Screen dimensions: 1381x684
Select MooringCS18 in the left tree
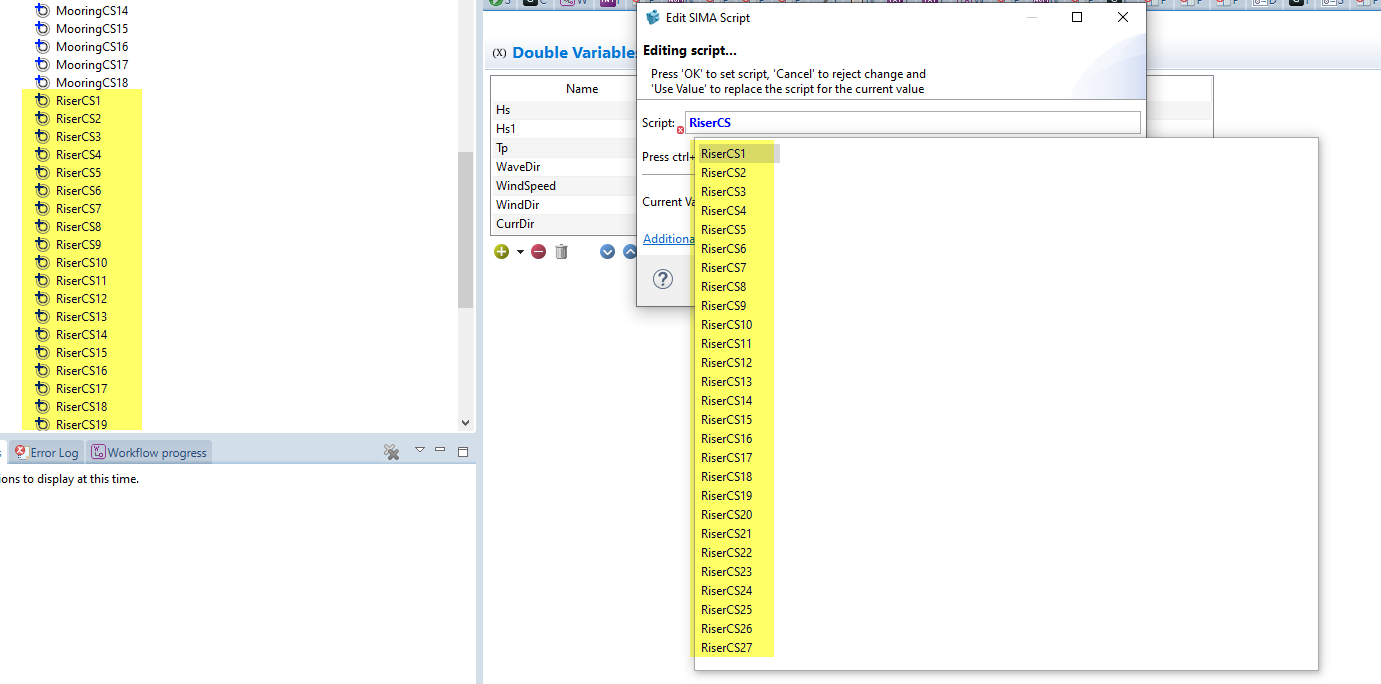[91, 83]
